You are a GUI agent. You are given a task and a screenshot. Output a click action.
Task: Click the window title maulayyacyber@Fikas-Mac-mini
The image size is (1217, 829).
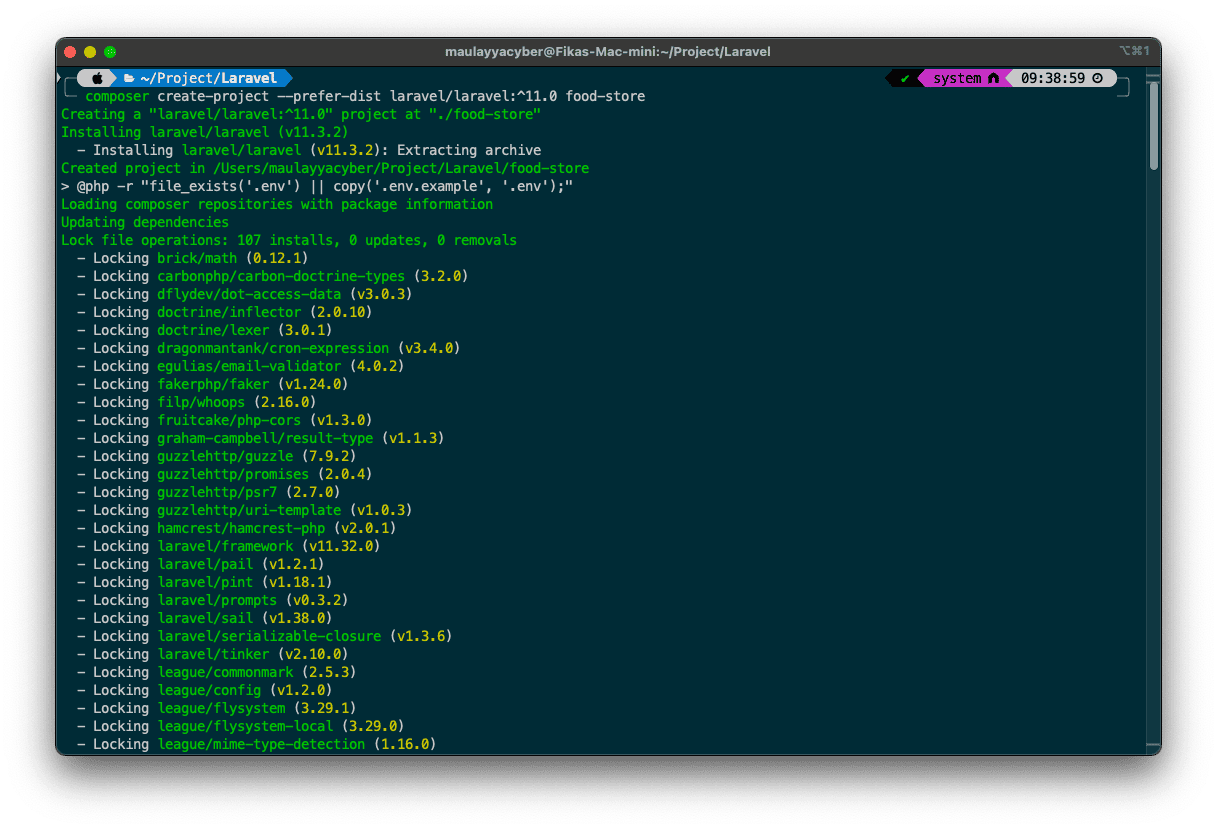[607, 52]
